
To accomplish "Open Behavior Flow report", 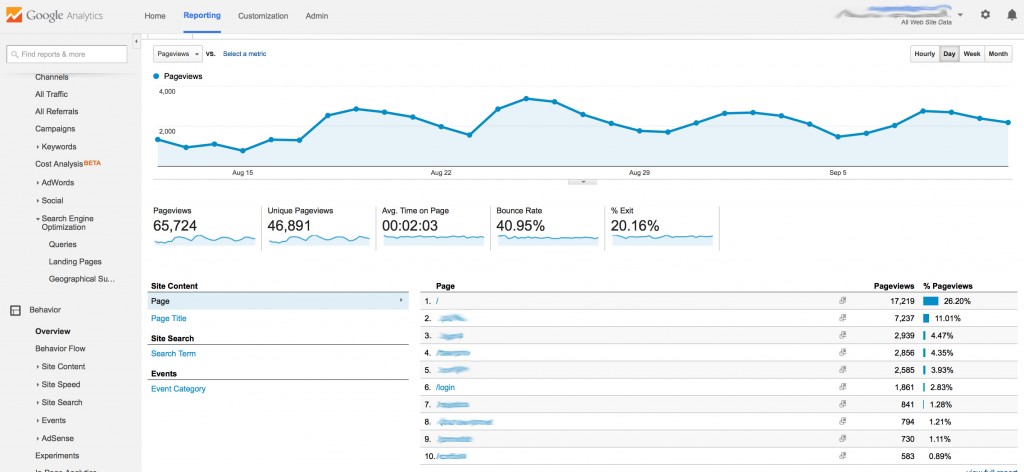I will pyautogui.click(x=60, y=349).
